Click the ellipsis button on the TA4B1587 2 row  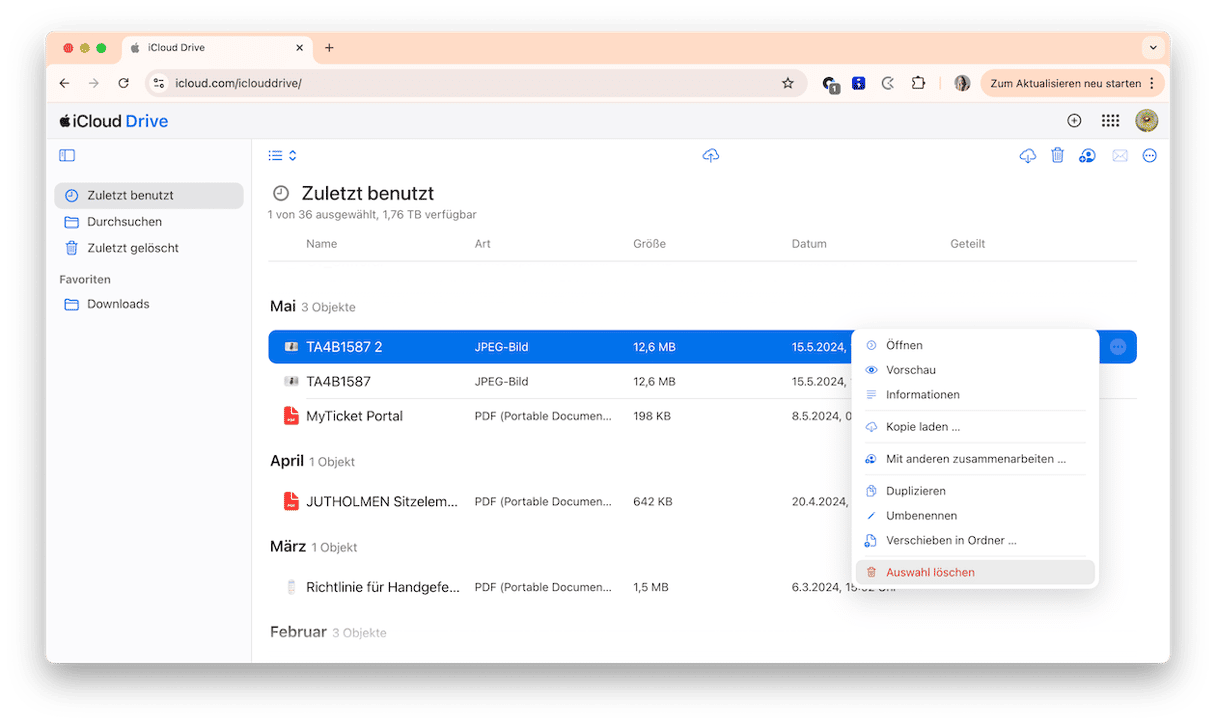[x=1118, y=347]
